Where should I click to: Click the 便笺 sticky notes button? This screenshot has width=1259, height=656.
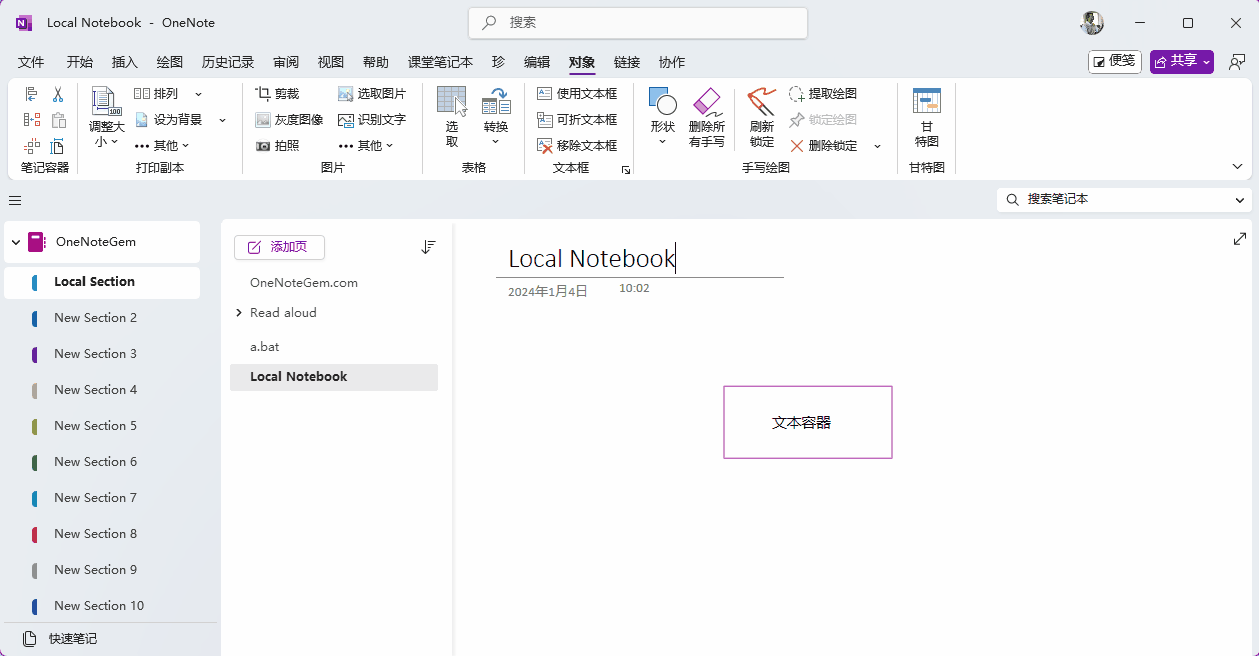(x=1115, y=62)
